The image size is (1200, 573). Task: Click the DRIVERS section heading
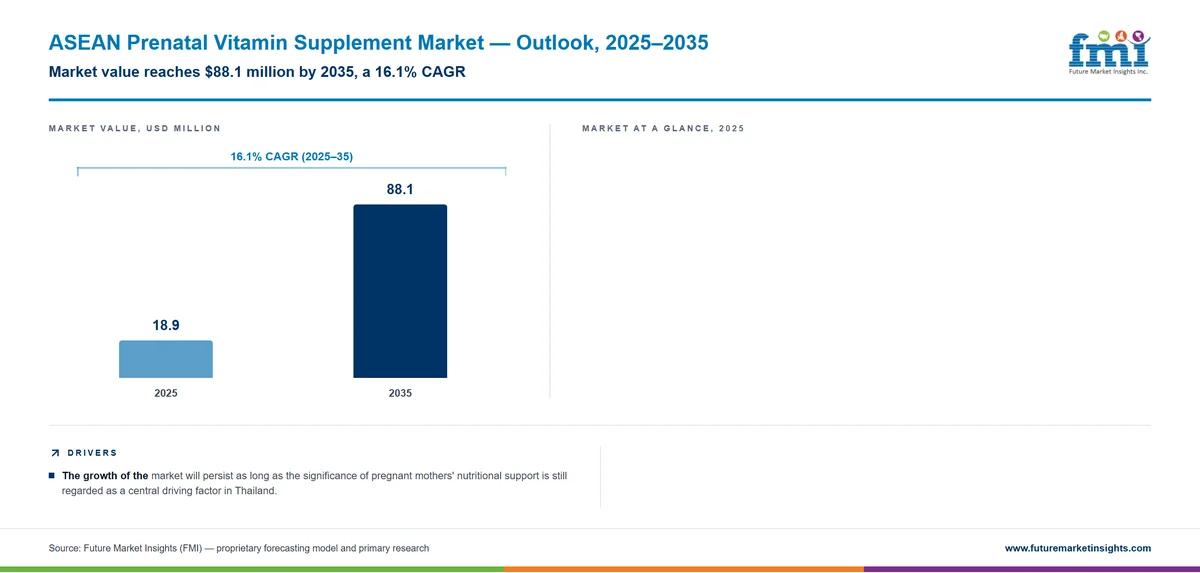click(x=92, y=453)
